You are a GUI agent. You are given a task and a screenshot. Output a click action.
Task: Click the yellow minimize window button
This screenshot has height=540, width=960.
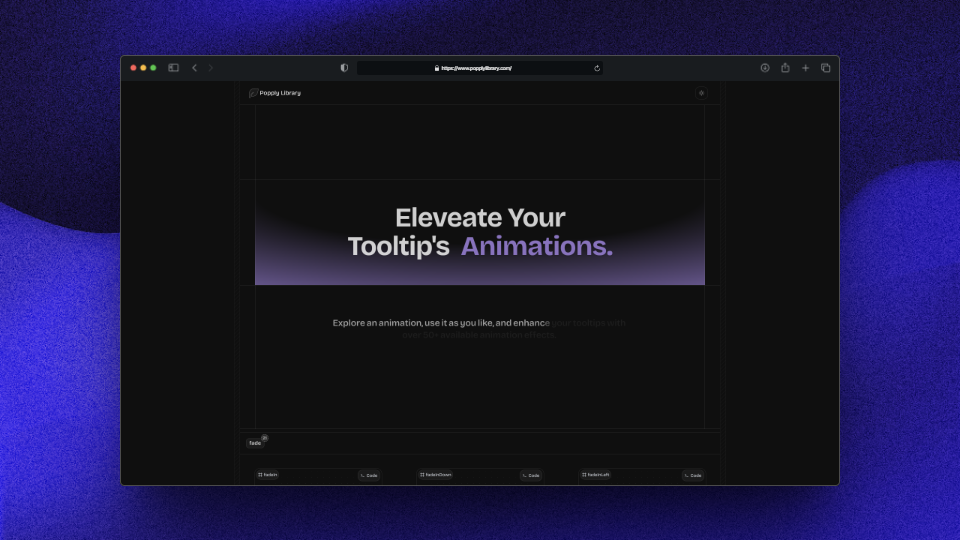pos(143,68)
